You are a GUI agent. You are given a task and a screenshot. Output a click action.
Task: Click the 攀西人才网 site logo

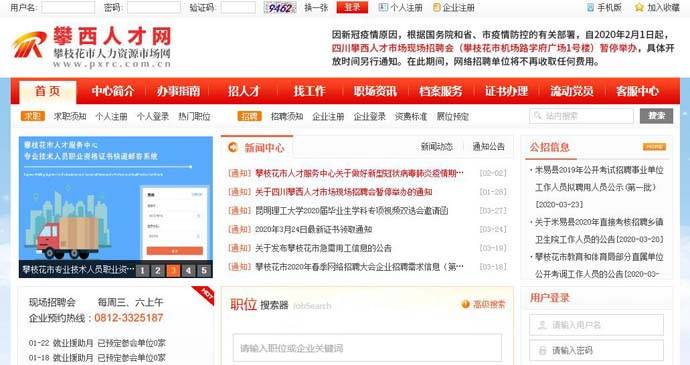[92, 48]
